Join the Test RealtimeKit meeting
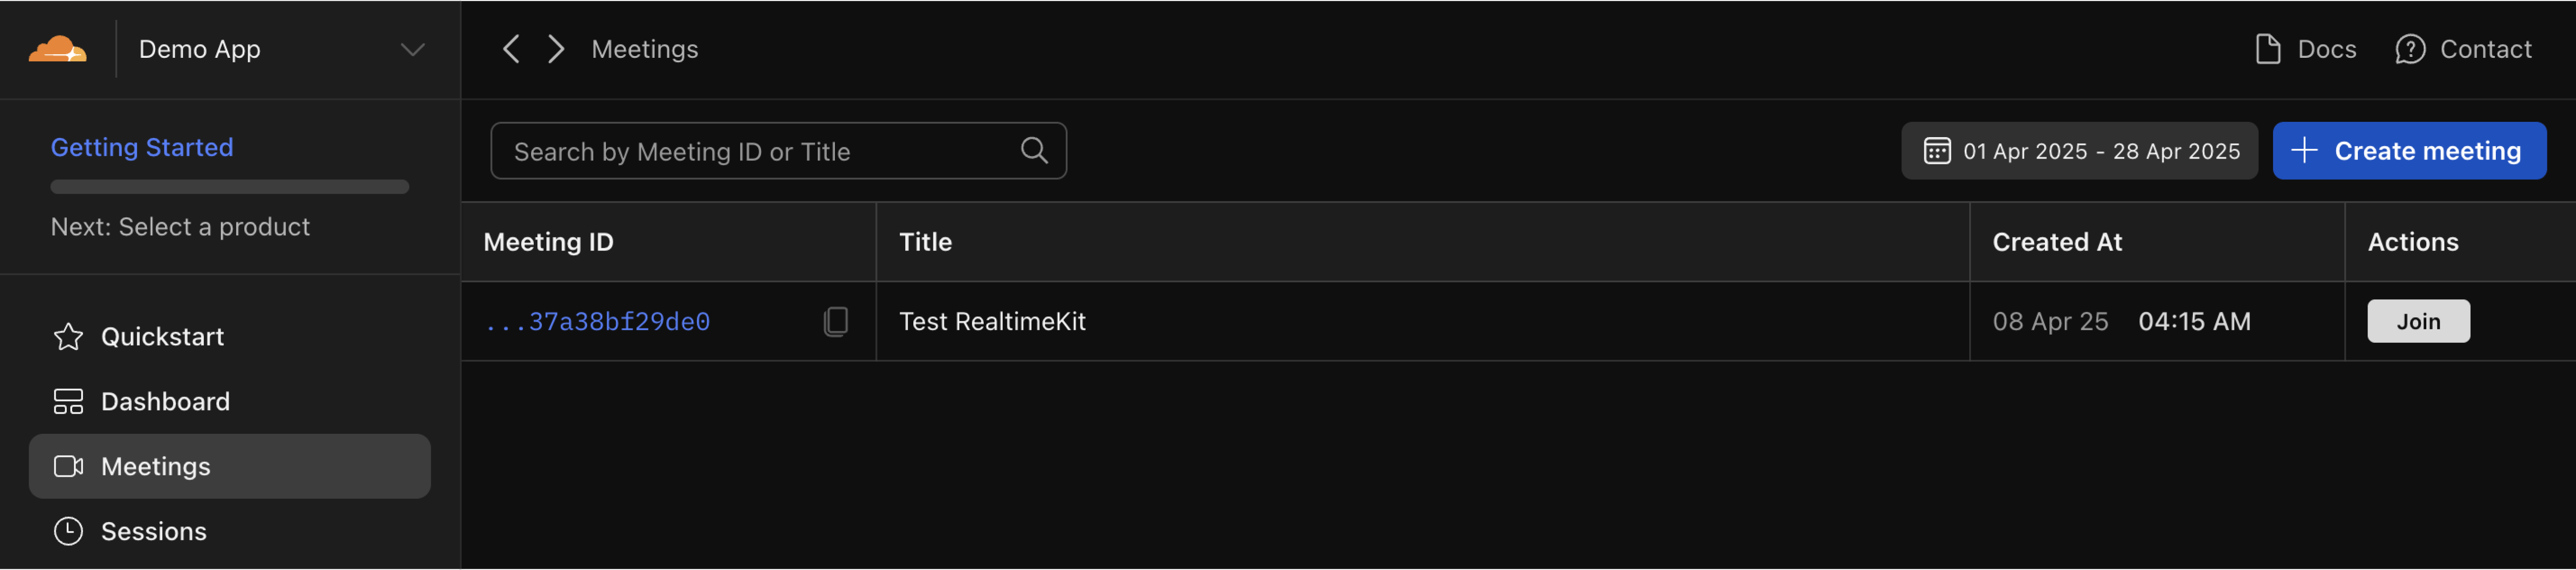This screenshot has width=2576, height=570. 2417,321
